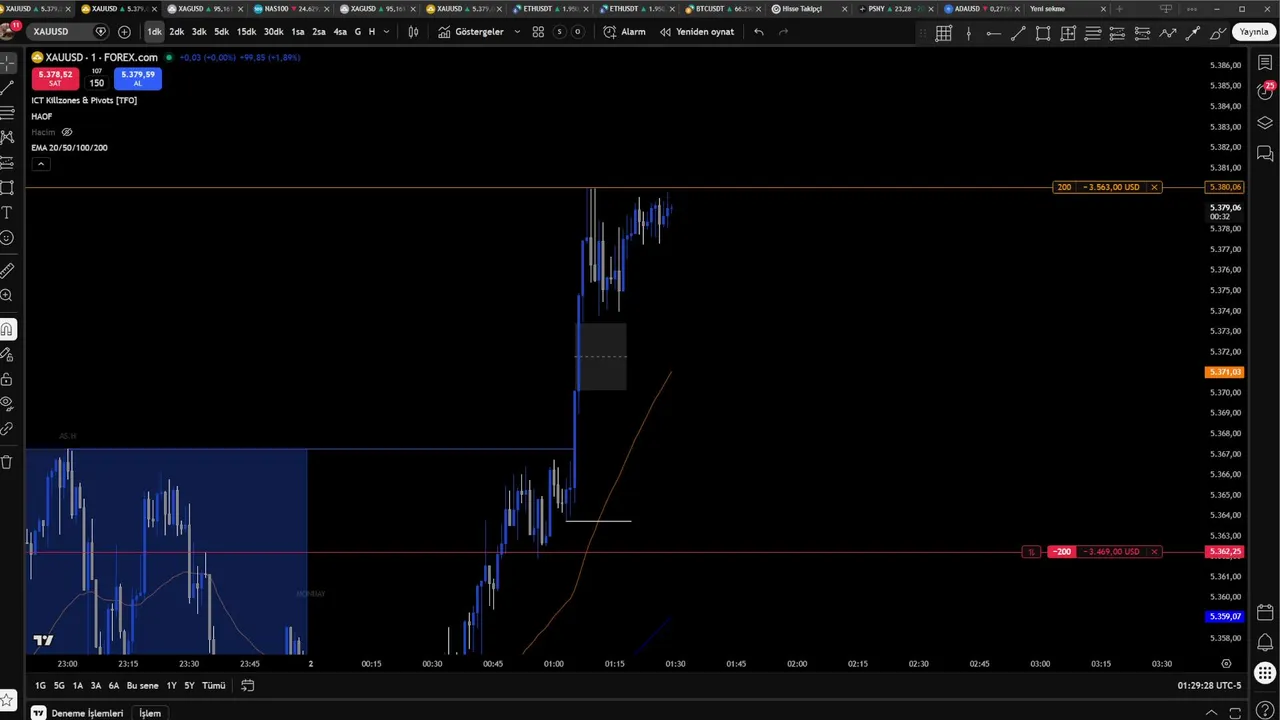Open the chart type candles icon

tap(413, 32)
